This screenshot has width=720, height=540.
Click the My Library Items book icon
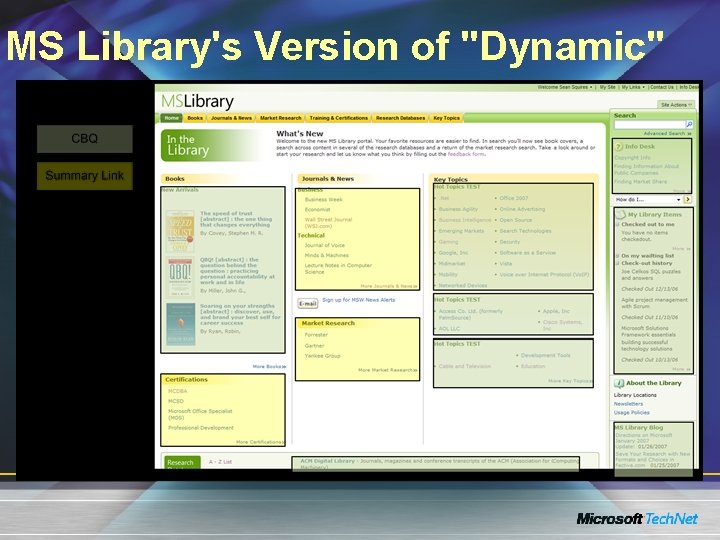[x=620, y=214]
